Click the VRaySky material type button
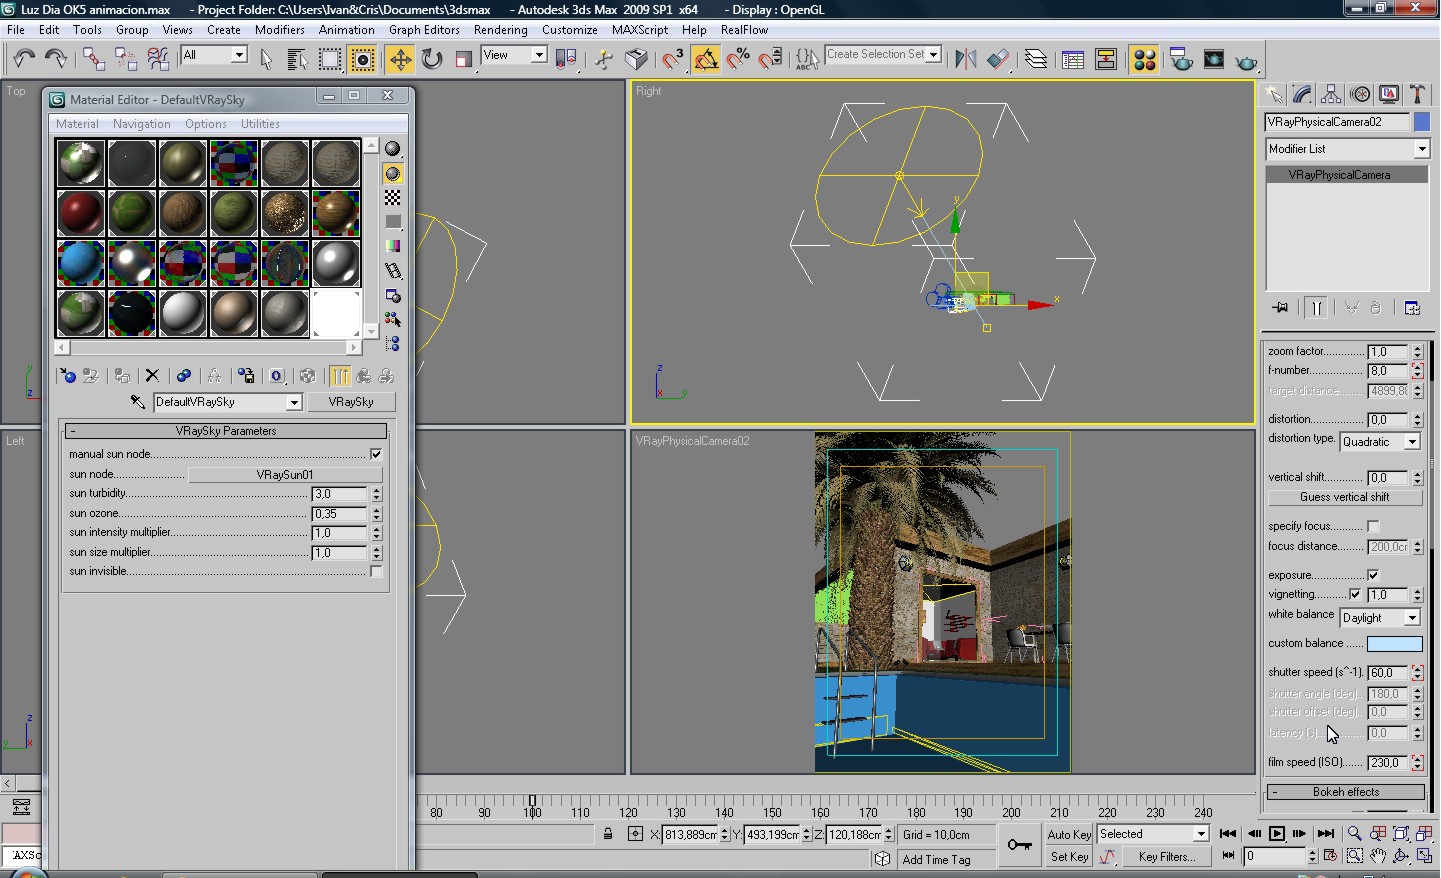Image resolution: width=1441 pixels, height=878 pixels. [351, 402]
